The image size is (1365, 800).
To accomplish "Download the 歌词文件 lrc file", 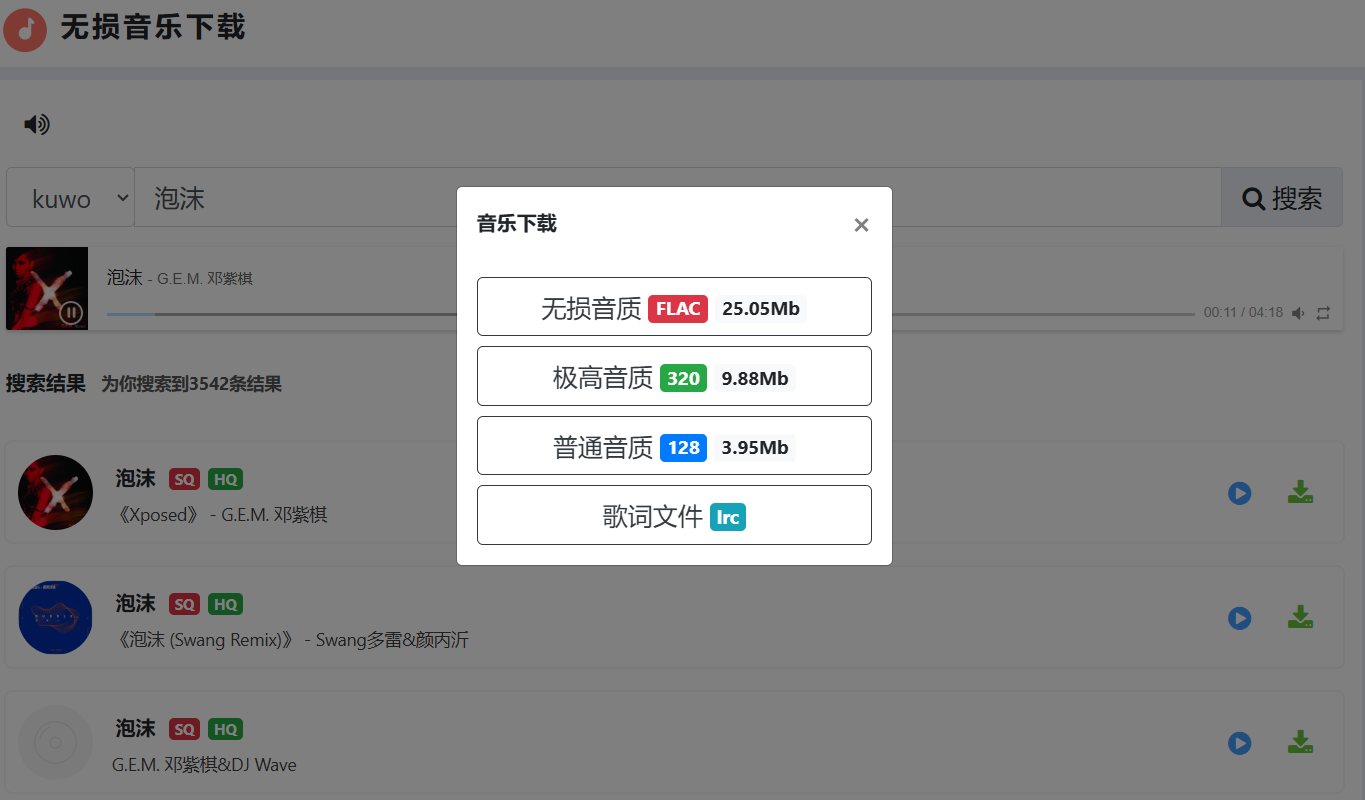I will pos(674,516).
